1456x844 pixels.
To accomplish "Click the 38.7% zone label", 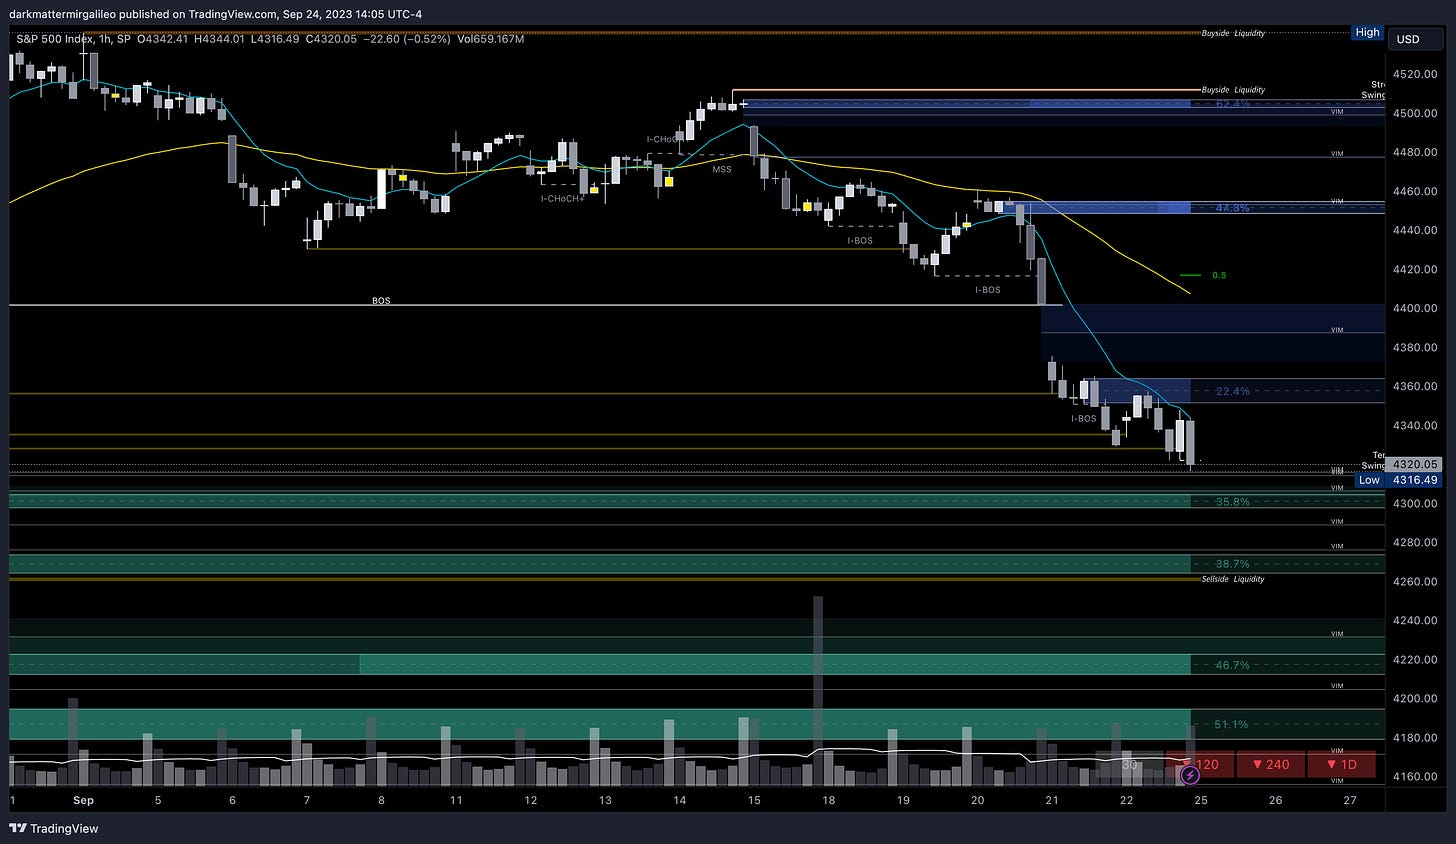I will coord(1233,564).
